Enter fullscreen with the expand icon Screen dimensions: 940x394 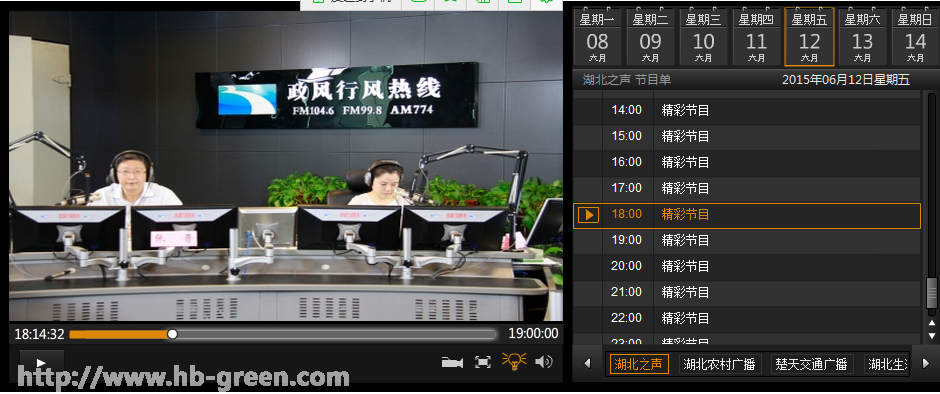point(483,362)
